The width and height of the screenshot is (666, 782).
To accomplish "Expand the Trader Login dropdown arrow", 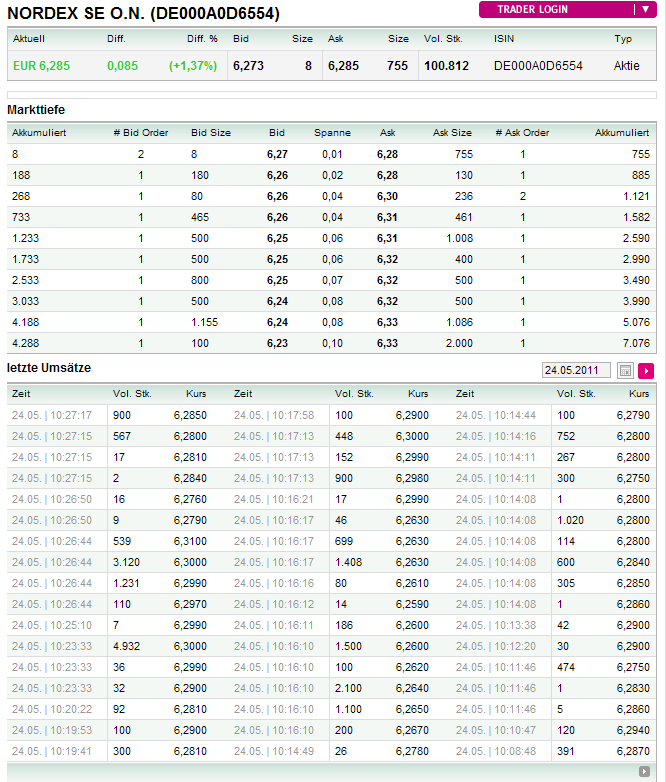I will 646,9.
